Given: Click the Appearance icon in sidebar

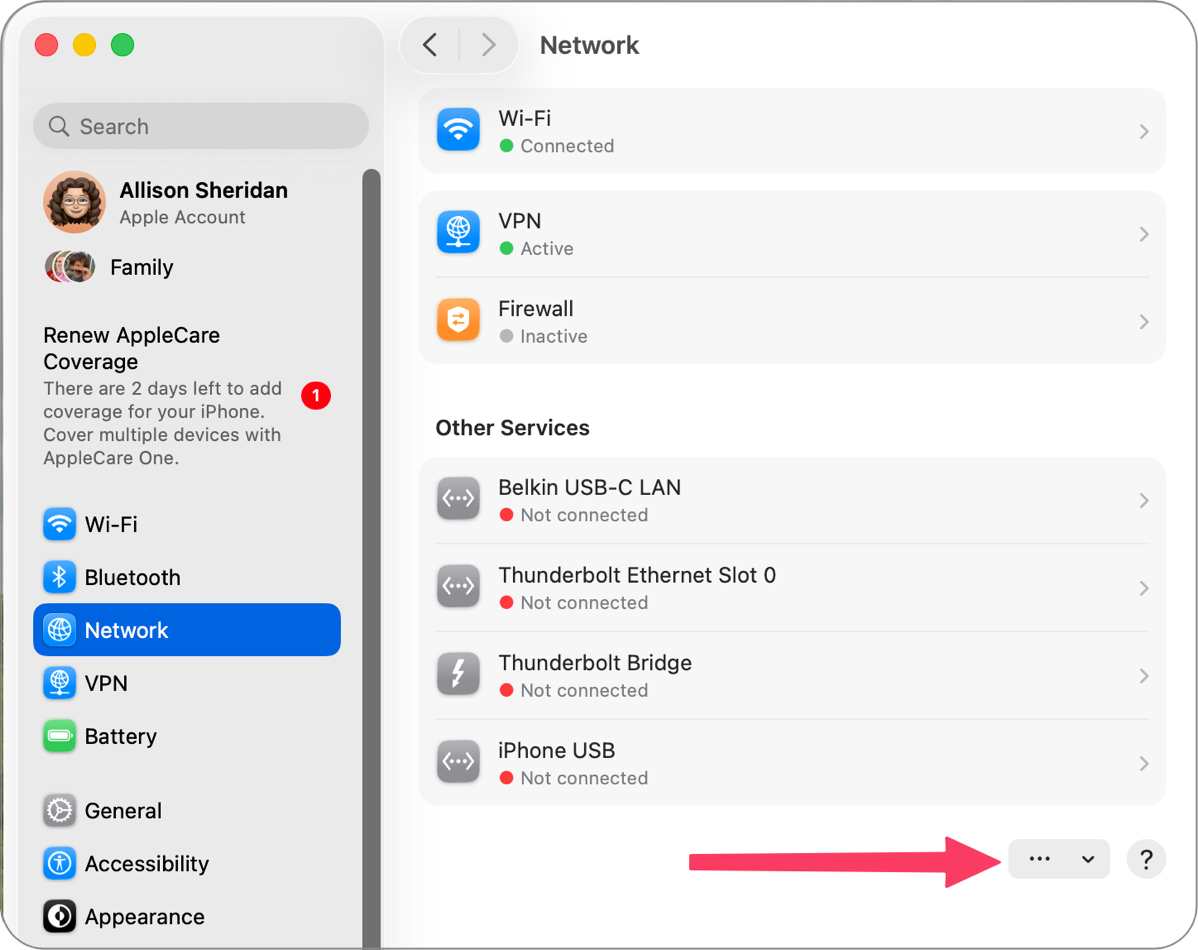Looking at the screenshot, I should tap(60, 916).
